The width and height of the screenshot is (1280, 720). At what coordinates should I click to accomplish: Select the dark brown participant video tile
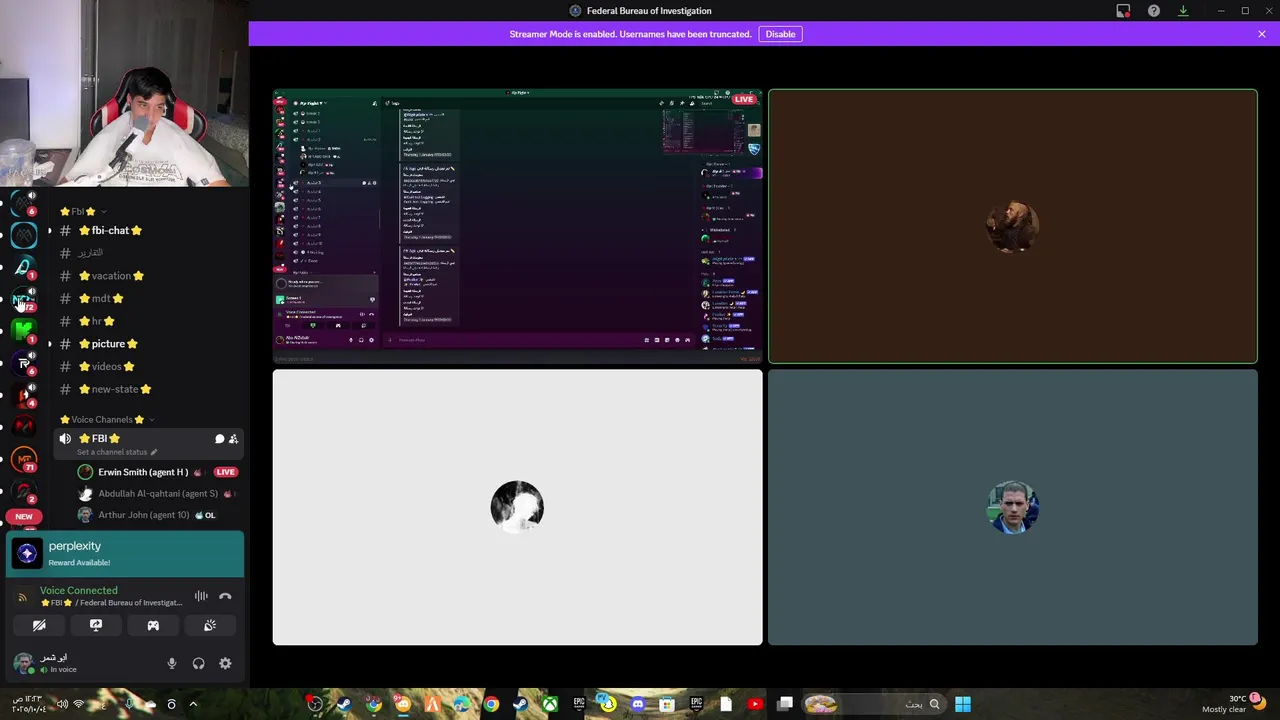click(1012, 227)
